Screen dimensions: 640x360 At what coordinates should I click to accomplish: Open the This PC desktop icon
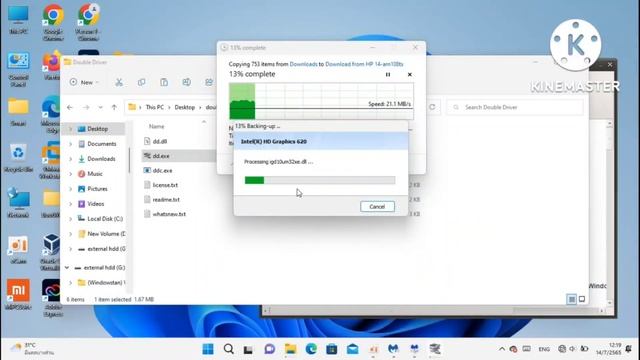(18, 20)
